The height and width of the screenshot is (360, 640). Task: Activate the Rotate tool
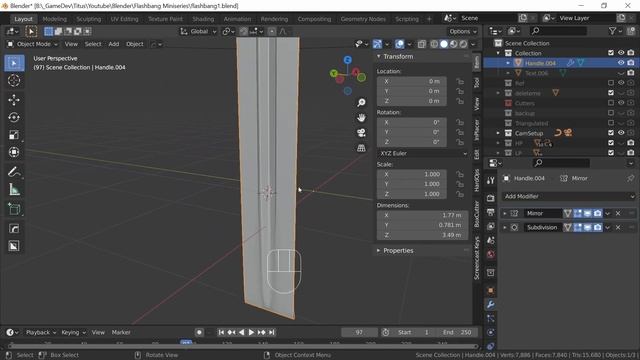14,118
